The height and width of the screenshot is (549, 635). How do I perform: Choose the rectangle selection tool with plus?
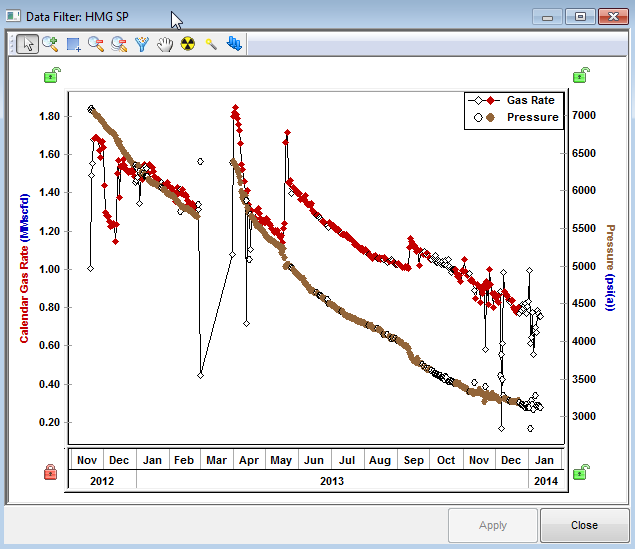point(73,44)
